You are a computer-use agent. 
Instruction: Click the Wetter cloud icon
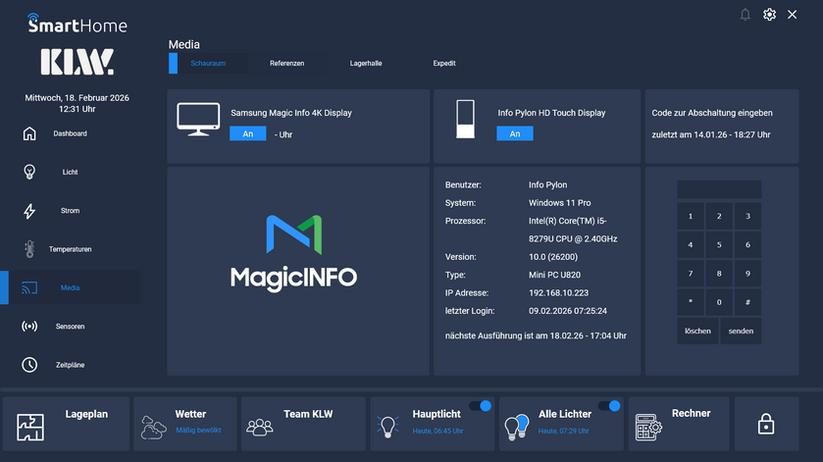pos(153,427)
